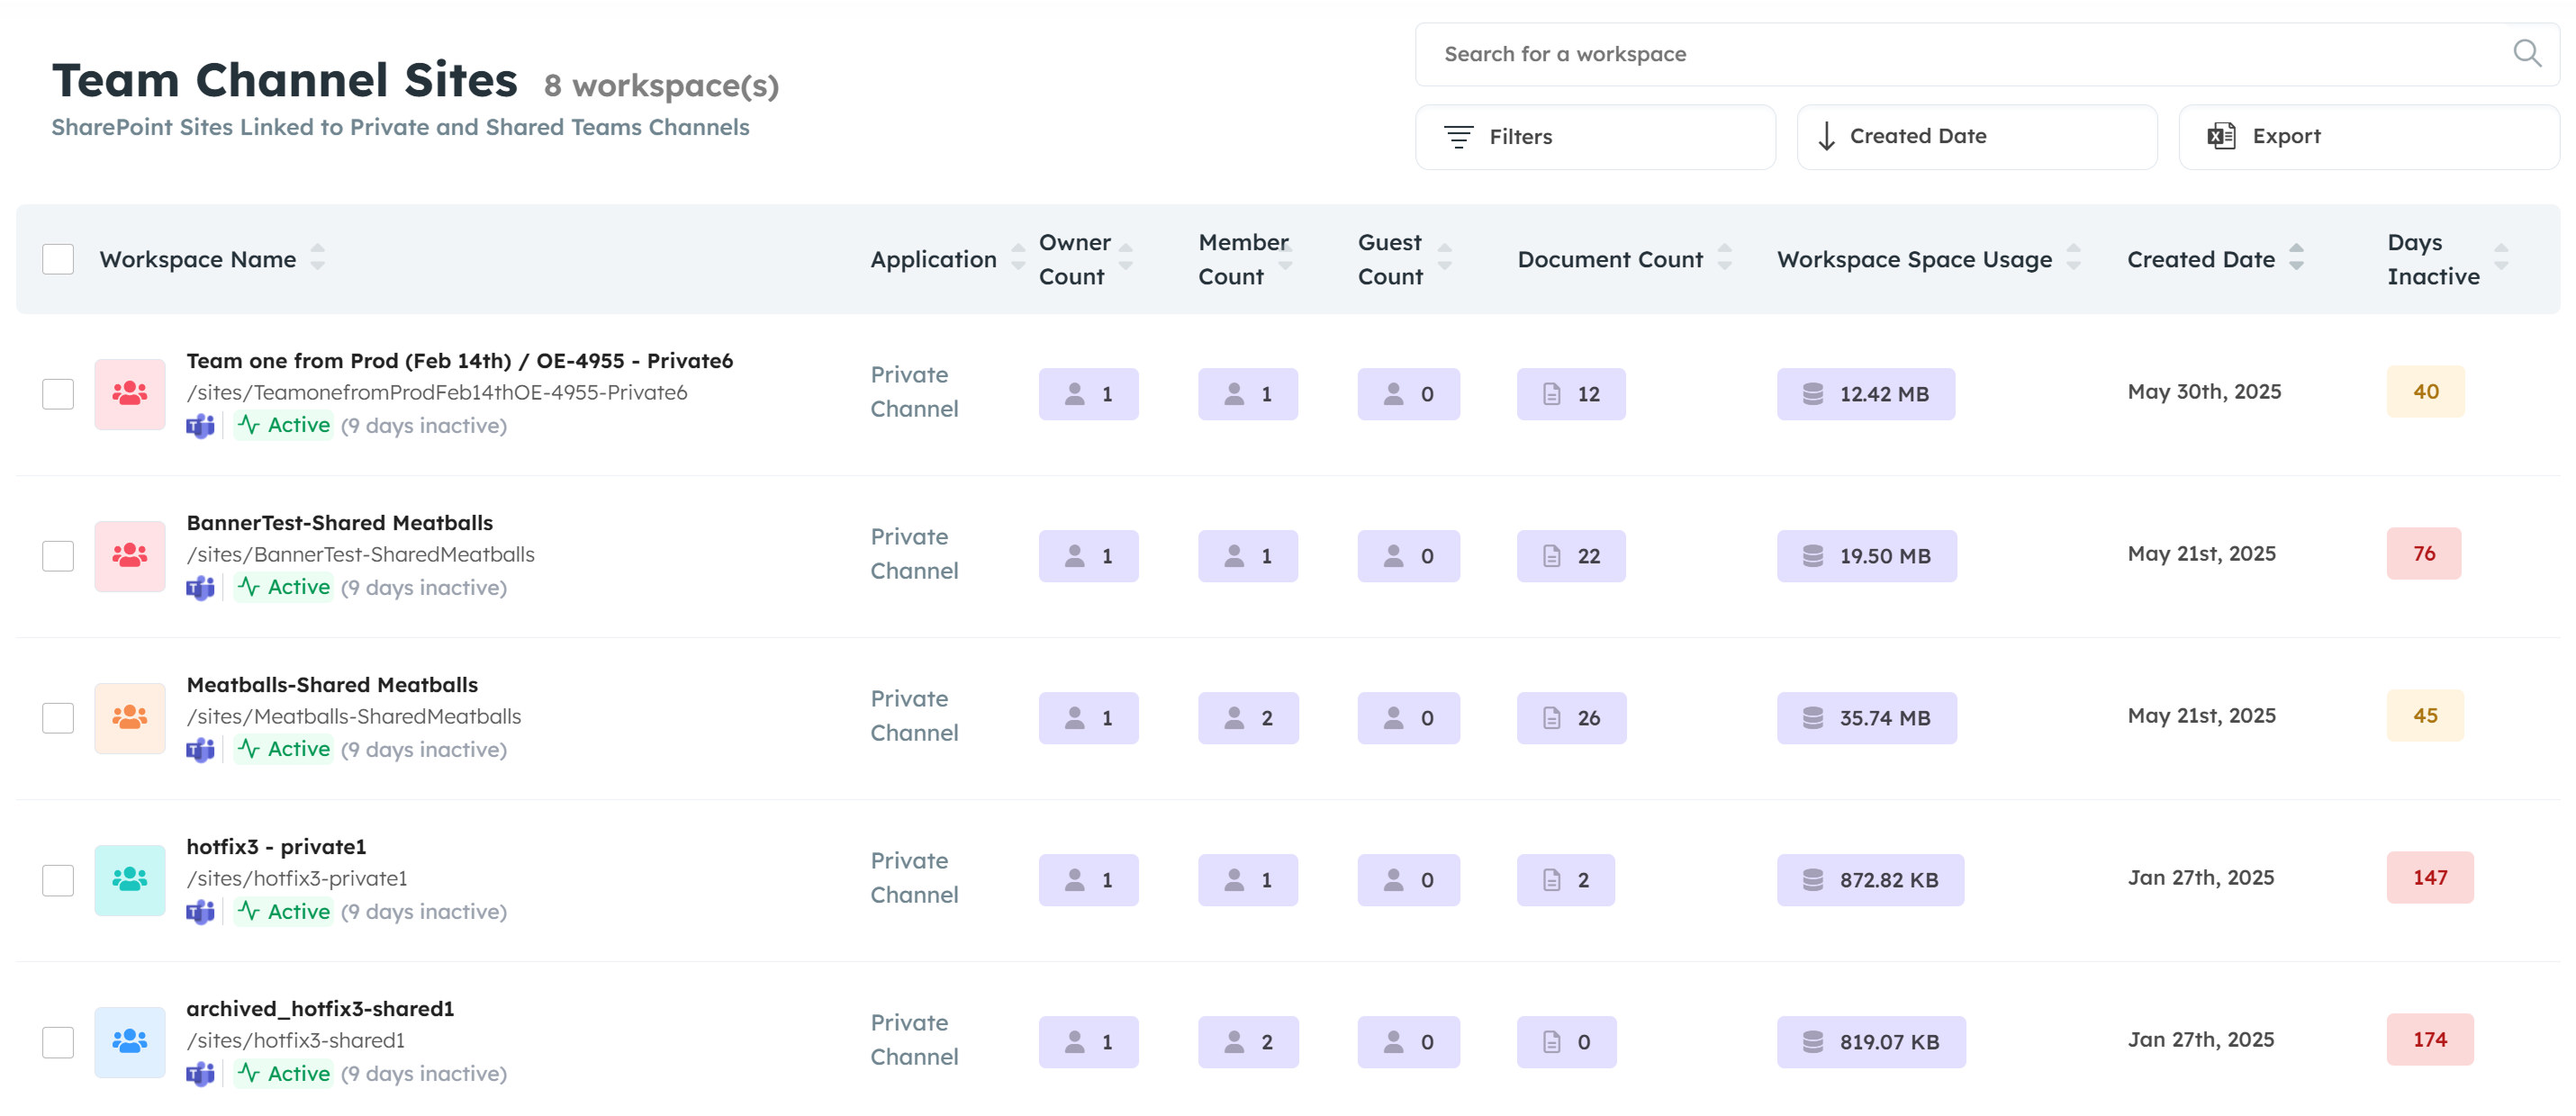Open the Filters panel
2576x1116 pixels.
(x=1595, y=137)
